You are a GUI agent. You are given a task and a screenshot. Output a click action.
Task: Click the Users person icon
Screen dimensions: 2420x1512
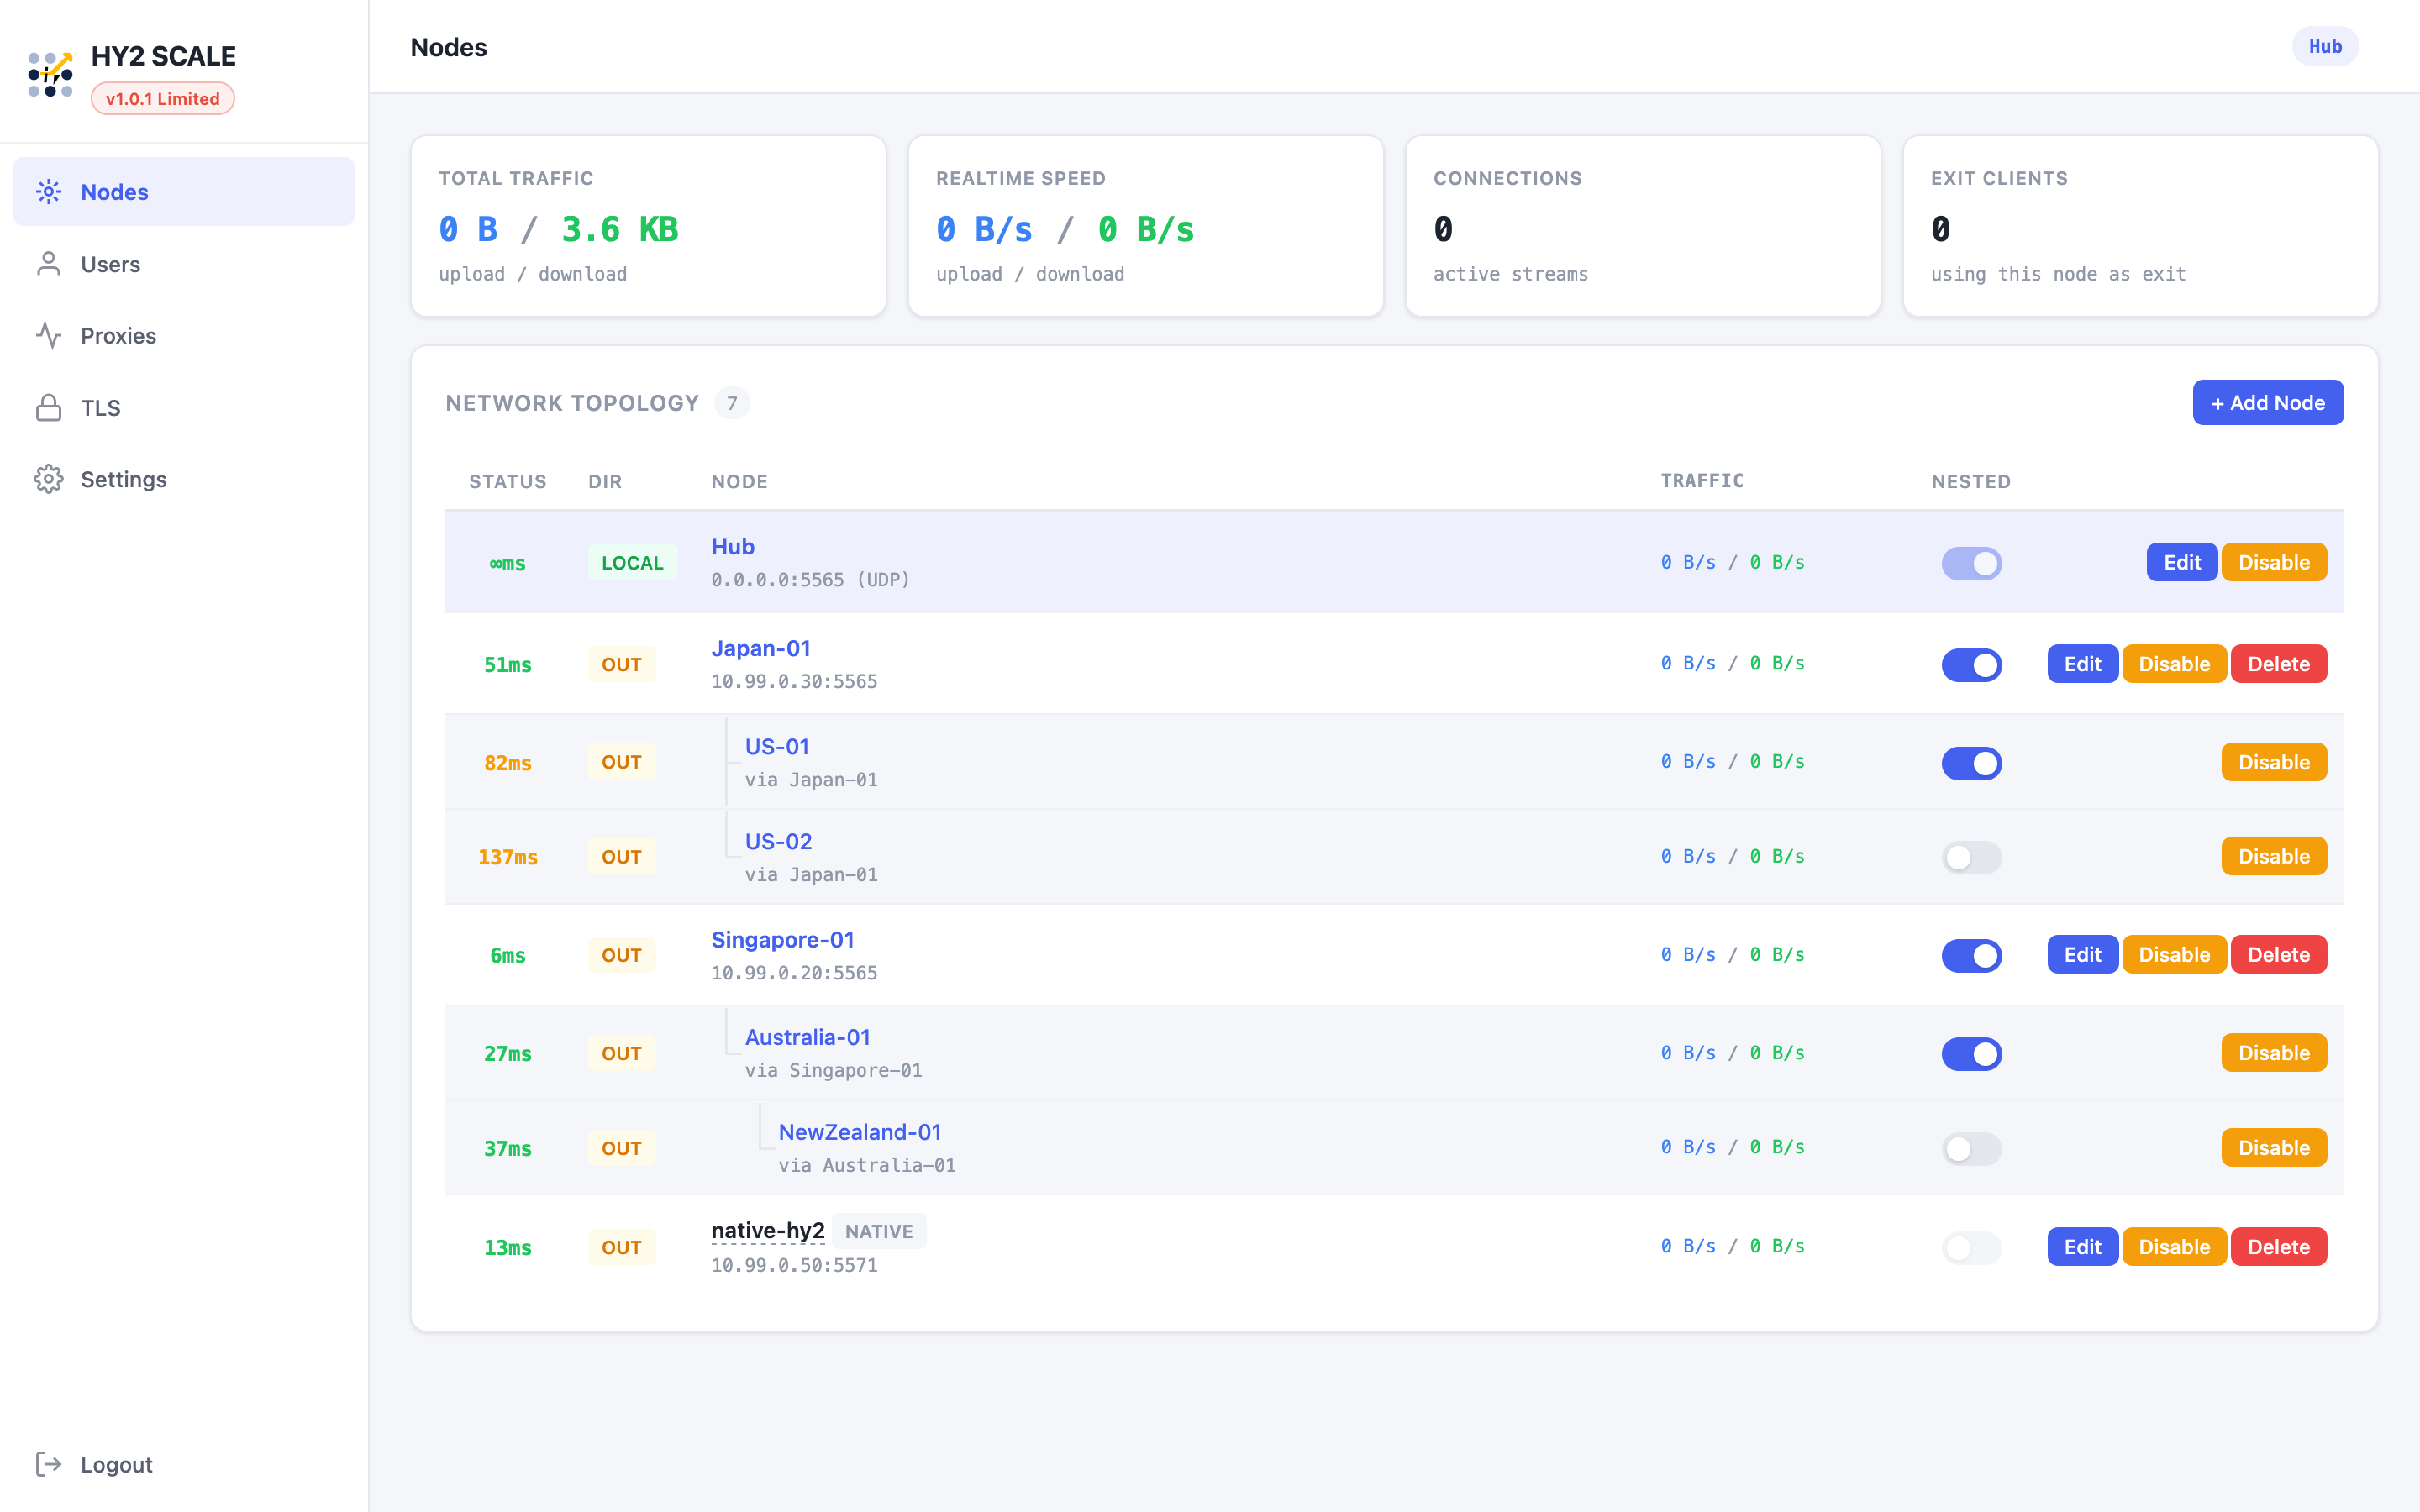[x=48, y=264]
